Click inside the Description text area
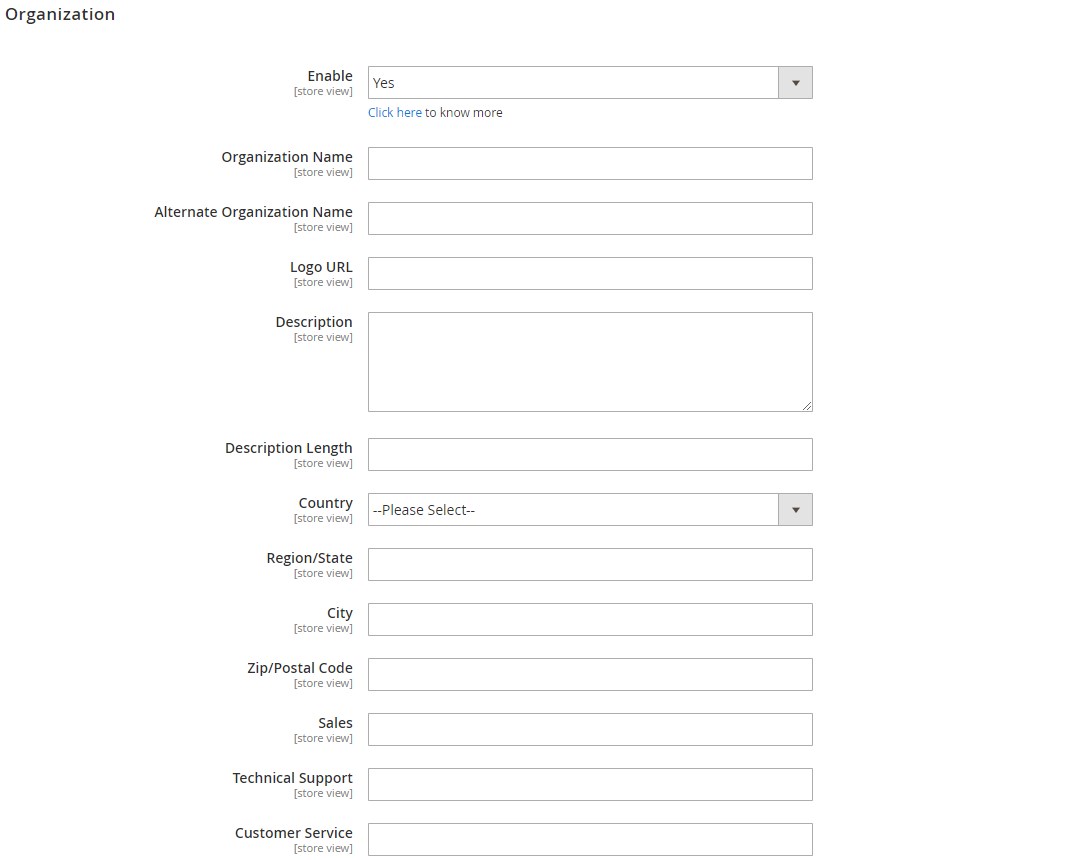The width and height of the screenshot is (1073, 860). (590, 362)
